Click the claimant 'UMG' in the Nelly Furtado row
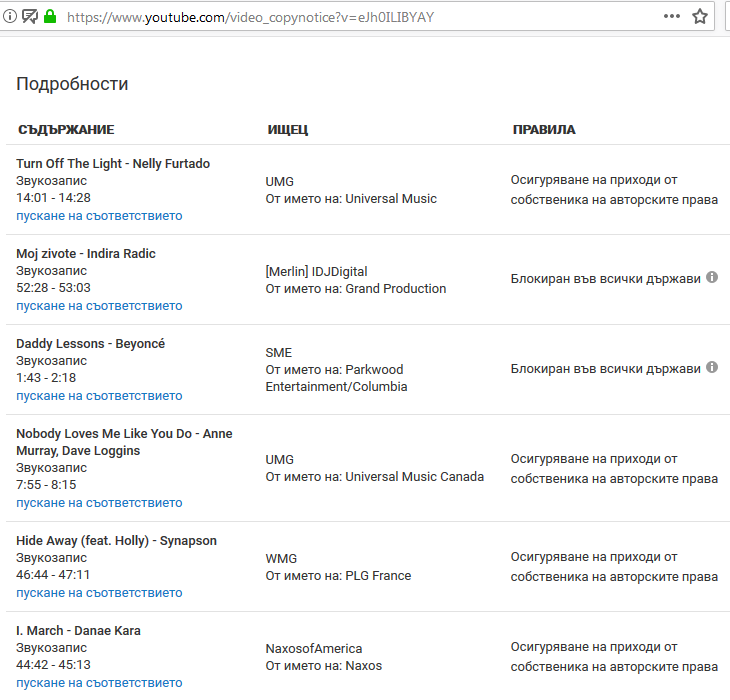The image size is (730, 700). point(279,182)
